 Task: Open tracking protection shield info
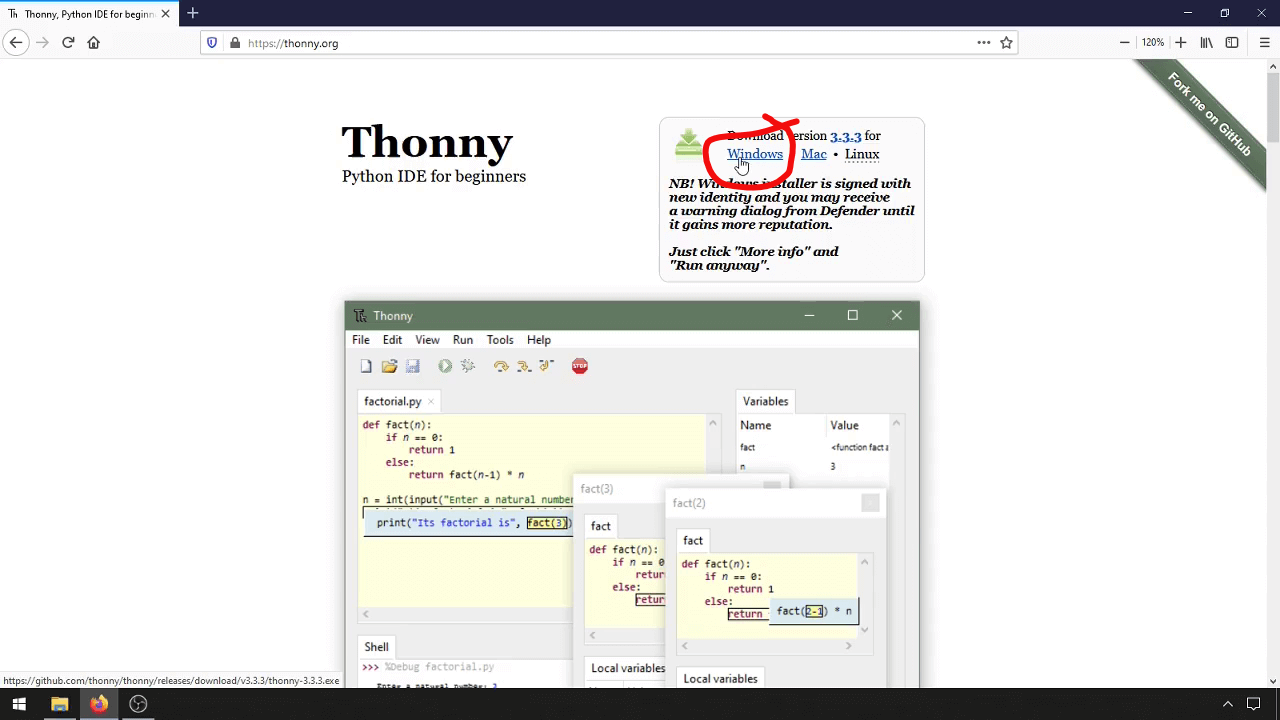(x=212, y=43)
